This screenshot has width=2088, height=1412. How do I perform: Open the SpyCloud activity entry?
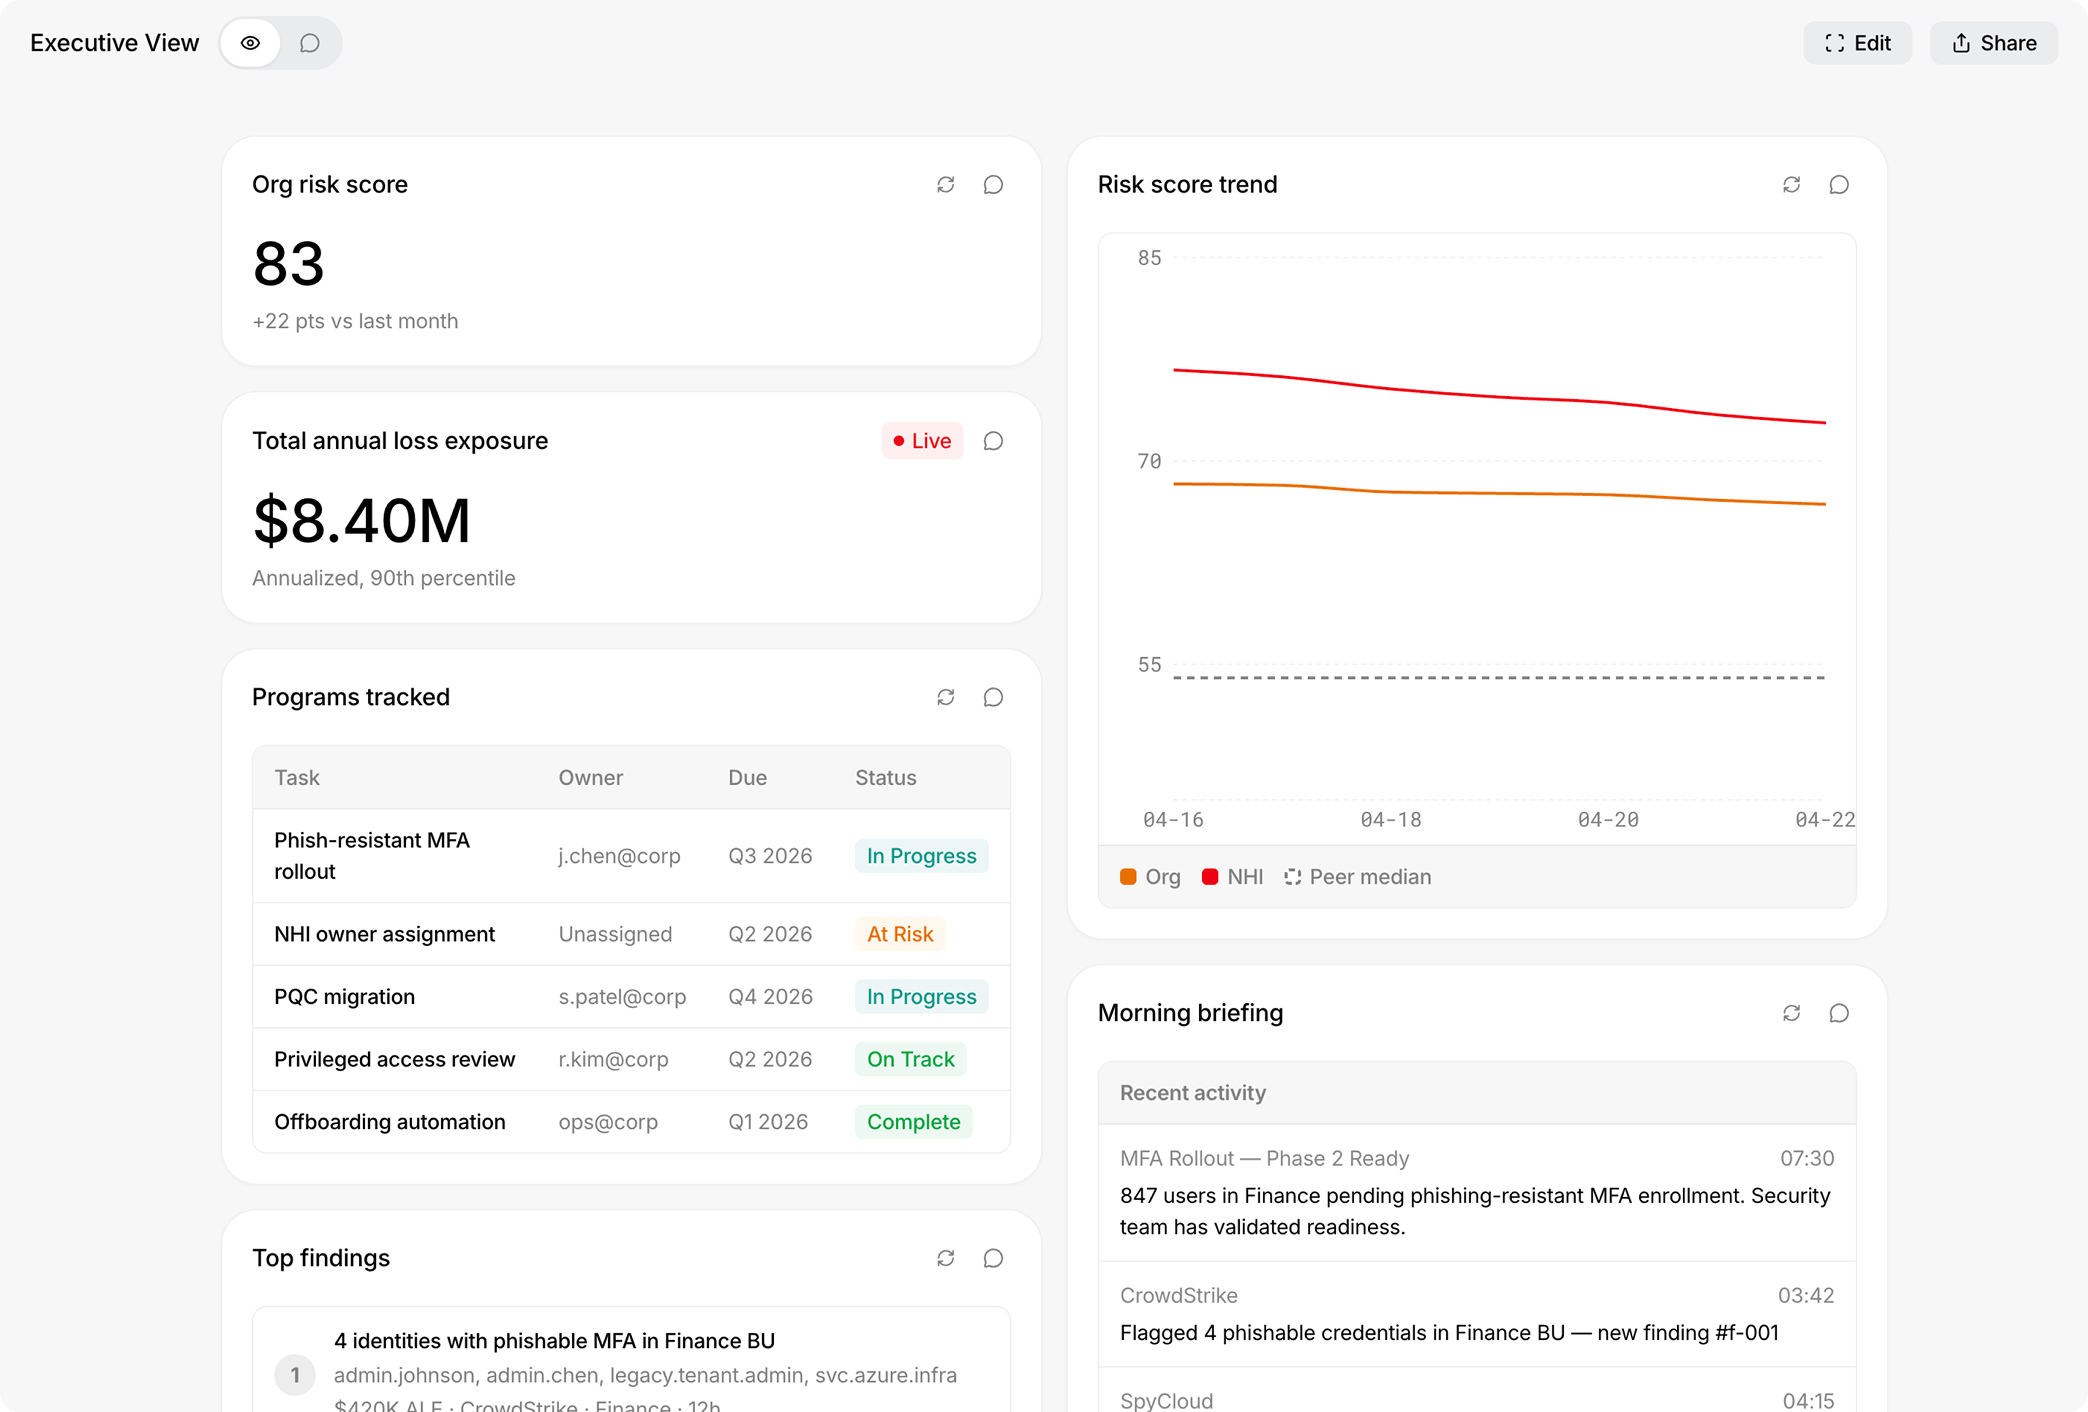(1477, 1391)
